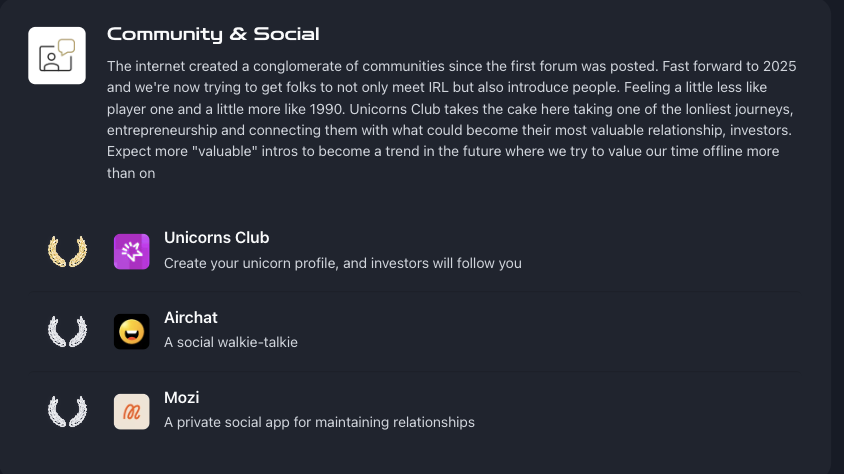Screen dimensions: 844x474
Task: Click the text line mentioning 1990
Action: click(x=450, y=109)
